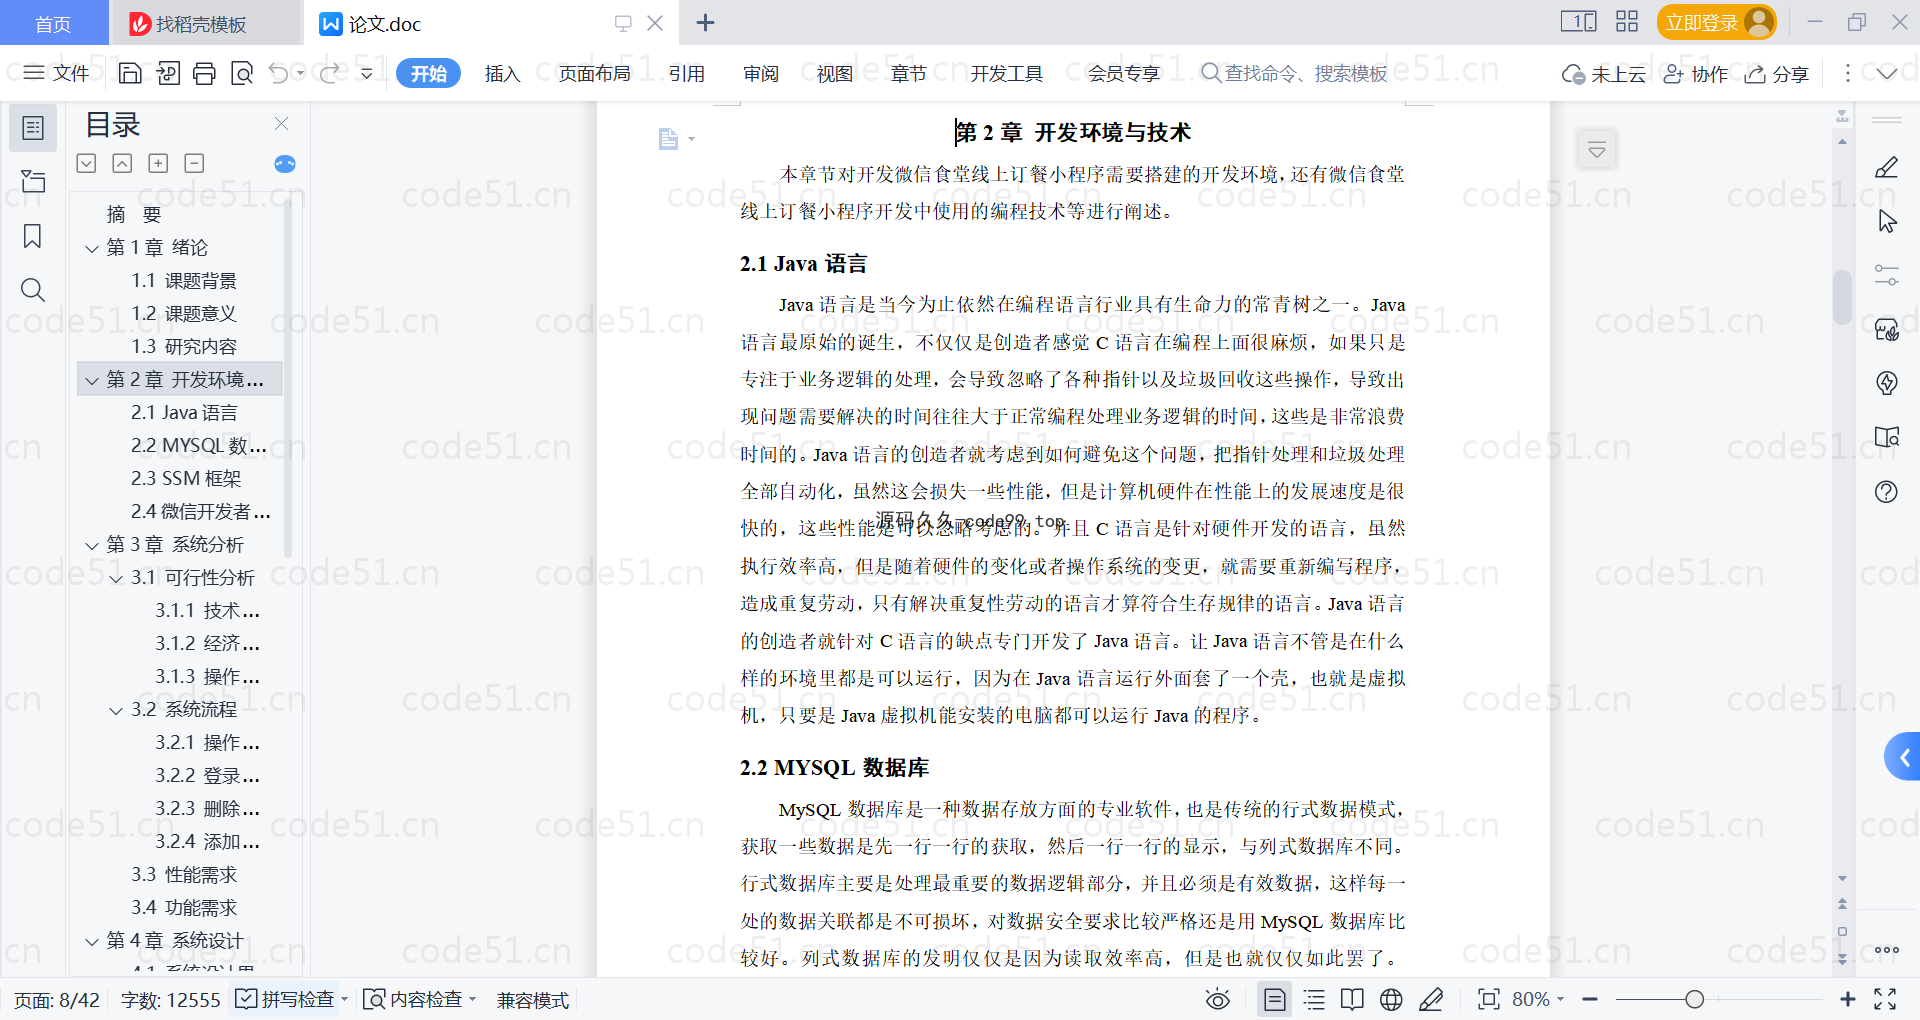Screen dimensions: 1920x1020
Task: Click expand-all outline levels icon
Action: click(87, 163)
